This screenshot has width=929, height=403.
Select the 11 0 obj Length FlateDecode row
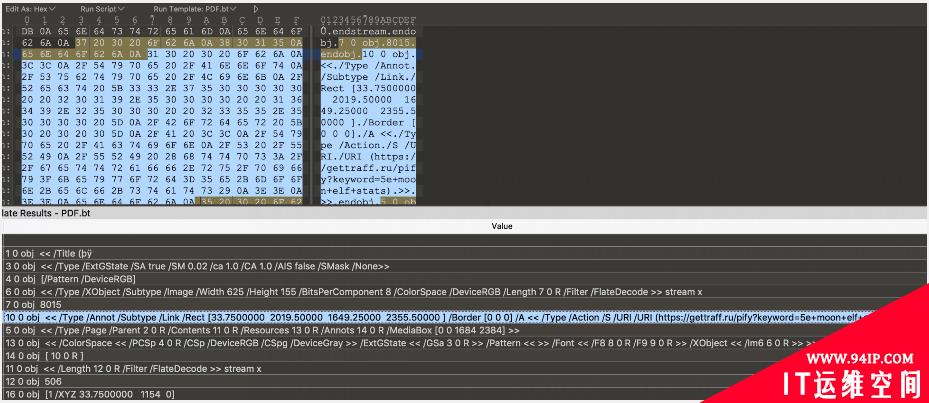(150, 368)
